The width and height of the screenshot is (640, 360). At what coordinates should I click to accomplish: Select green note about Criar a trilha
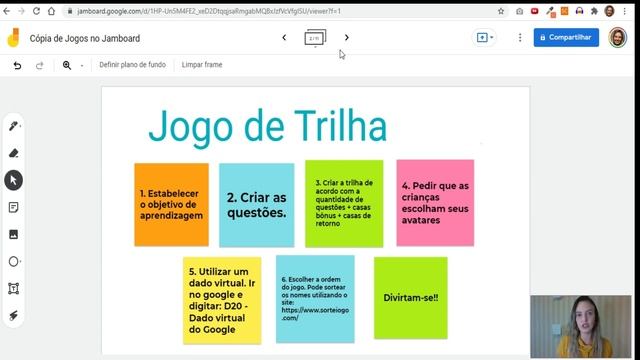344,203
